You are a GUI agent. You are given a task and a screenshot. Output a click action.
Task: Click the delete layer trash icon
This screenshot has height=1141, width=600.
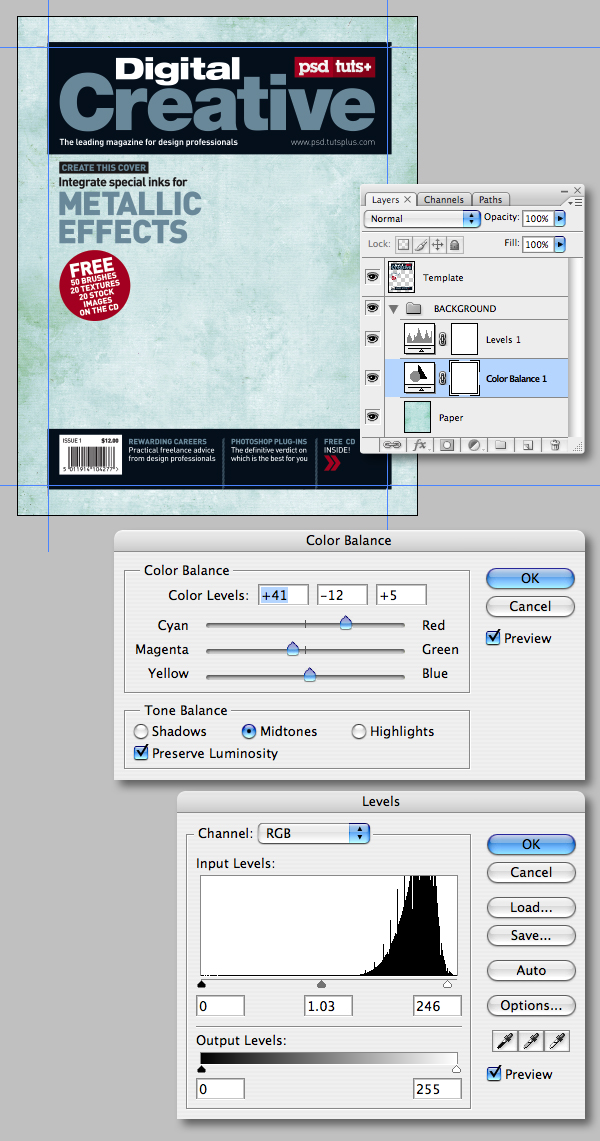[555, 445]
